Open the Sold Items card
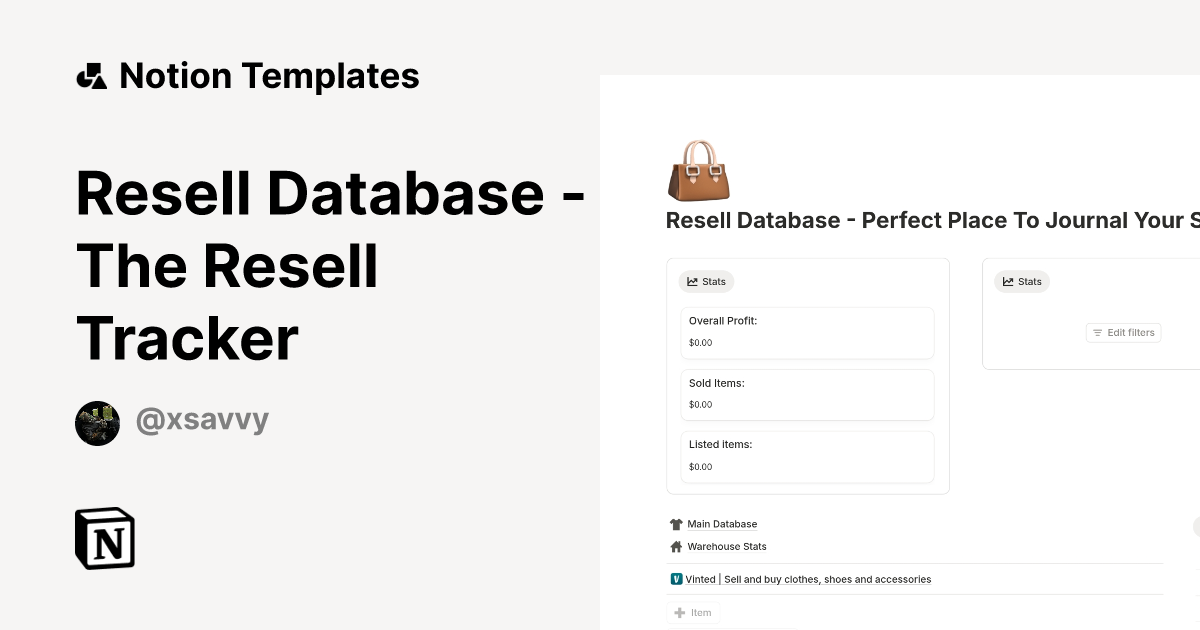This screenshot has height=630, width=1200. coord(807,394)
